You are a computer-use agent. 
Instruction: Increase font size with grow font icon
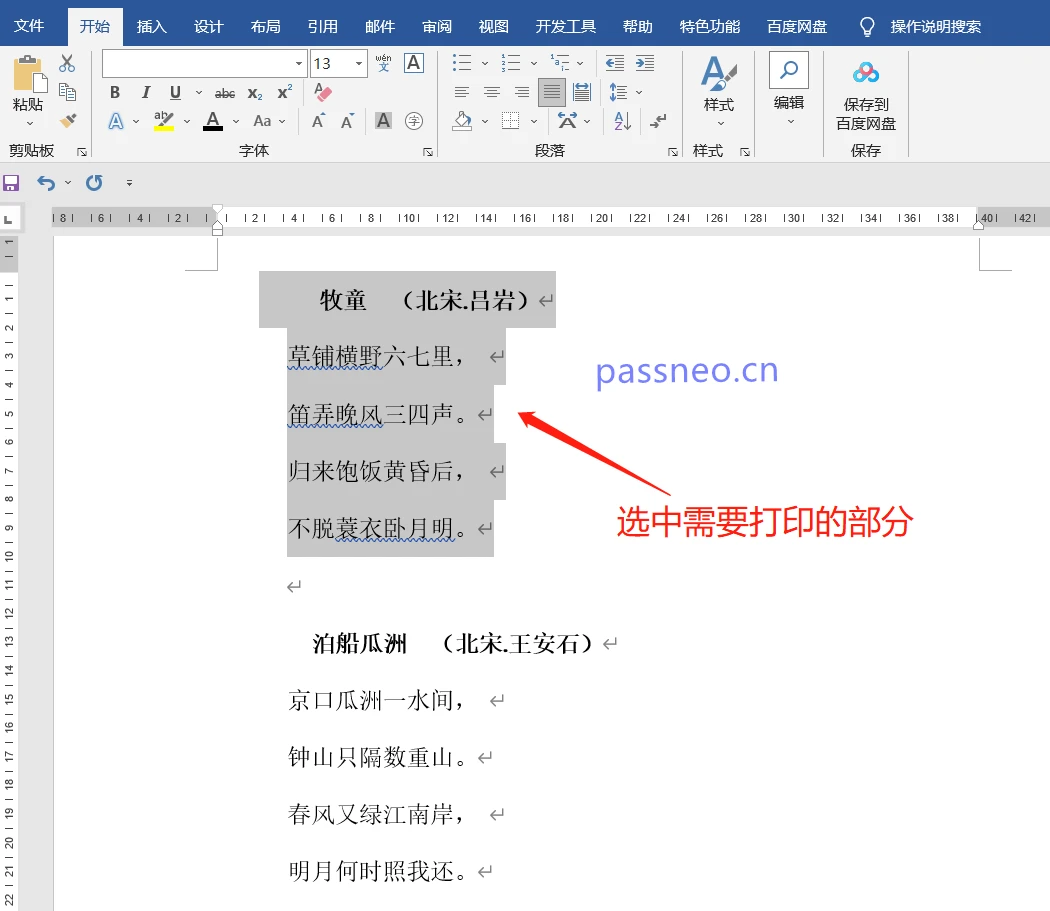click(x=319, y=121)
